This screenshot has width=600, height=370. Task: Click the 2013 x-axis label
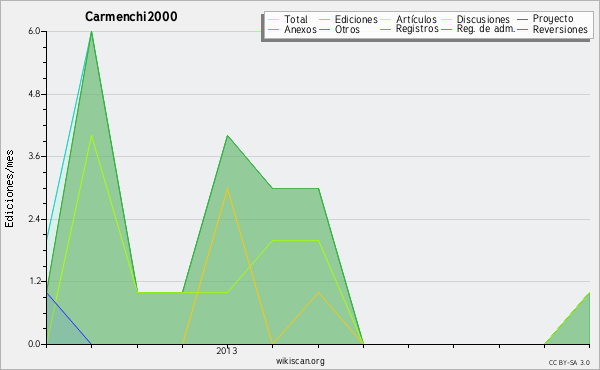(227, 350)
